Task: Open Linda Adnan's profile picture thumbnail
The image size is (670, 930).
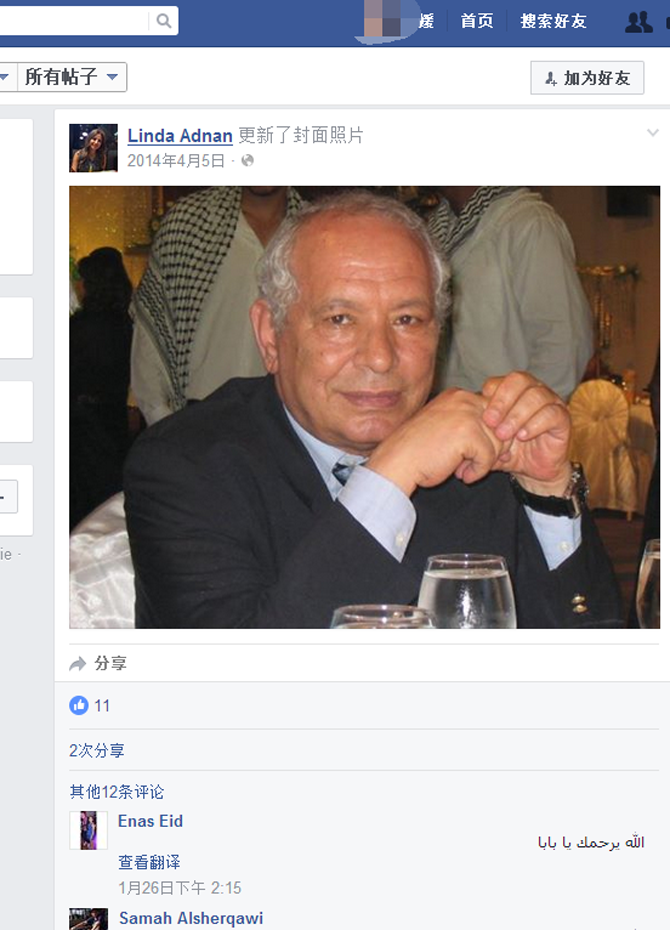Action: pos(94,148)
